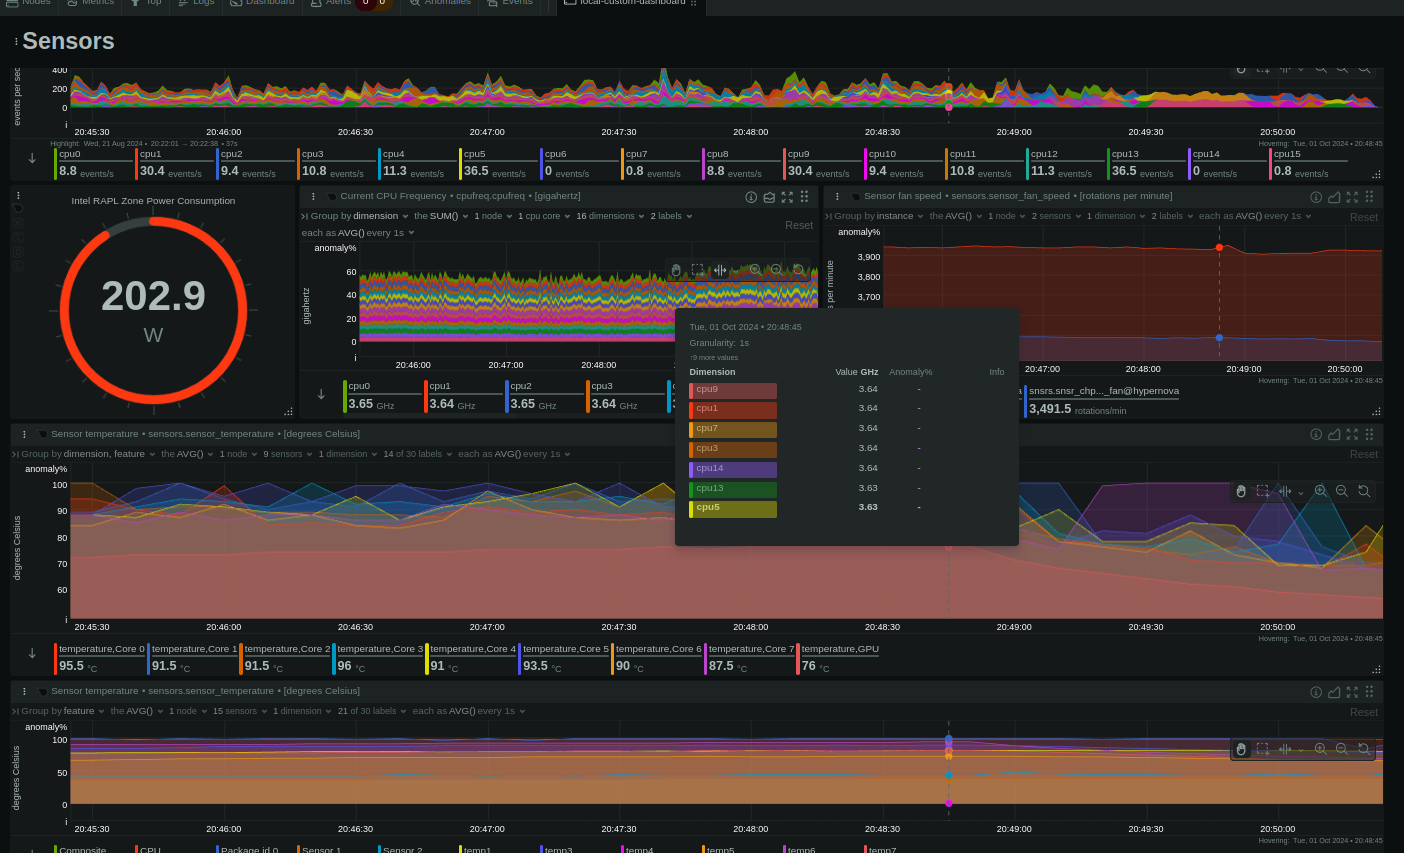Open SUM() aggregation dropdown on CPU Frequency
Screen dimensions: 1404x853
[440, 216]
